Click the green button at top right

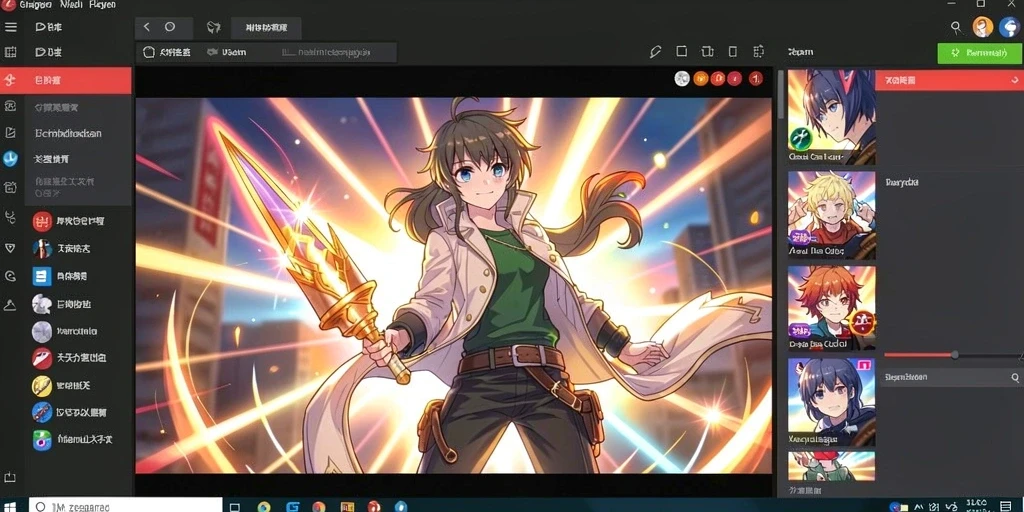click(x=980, y=53)
